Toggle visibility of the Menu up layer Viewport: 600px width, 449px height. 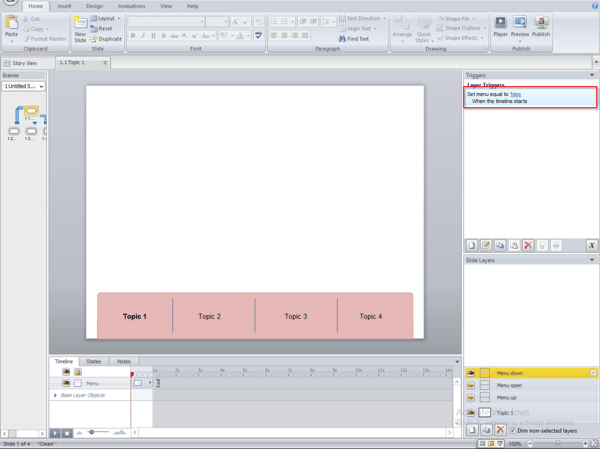coord(471,397)
